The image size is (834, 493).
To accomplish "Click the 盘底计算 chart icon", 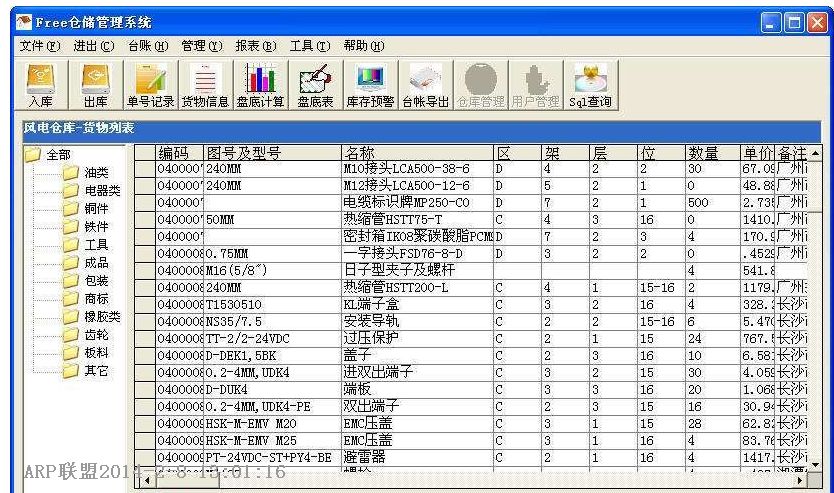I will click(x=259, y=85).
